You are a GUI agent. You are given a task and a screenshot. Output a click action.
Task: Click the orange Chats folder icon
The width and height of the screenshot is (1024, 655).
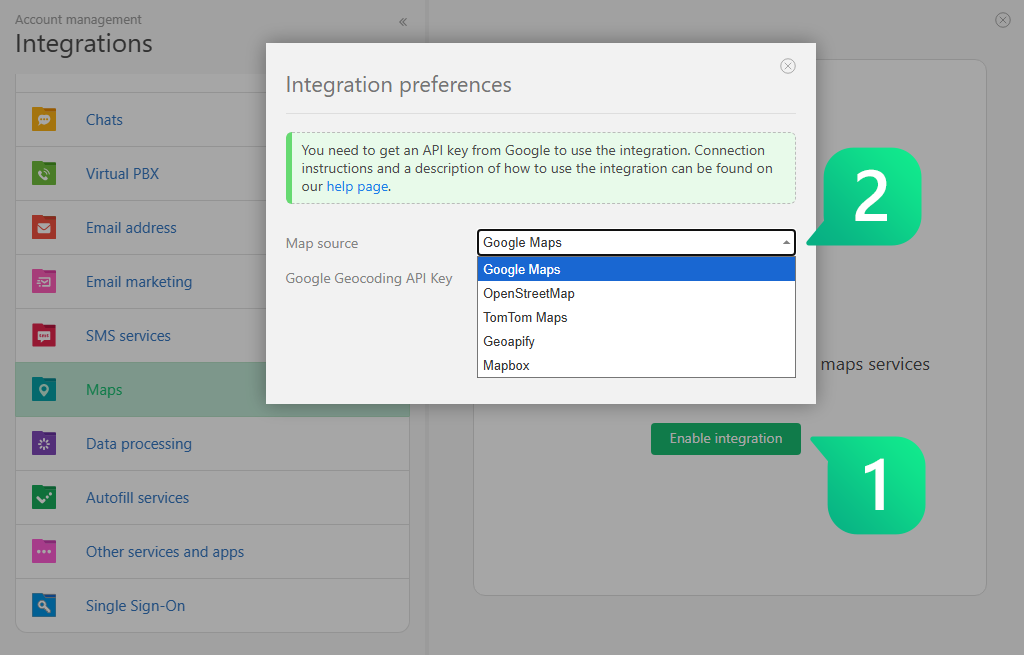coord(44,120)
